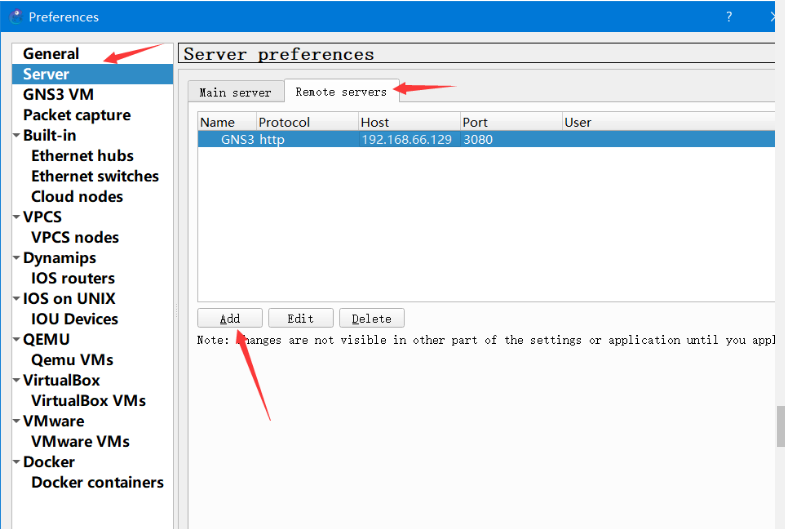The height and width of the screenshot is (529, 785).
Task: Click the 192.168.66.129 host cell
Action: click(x=409, y=139)
